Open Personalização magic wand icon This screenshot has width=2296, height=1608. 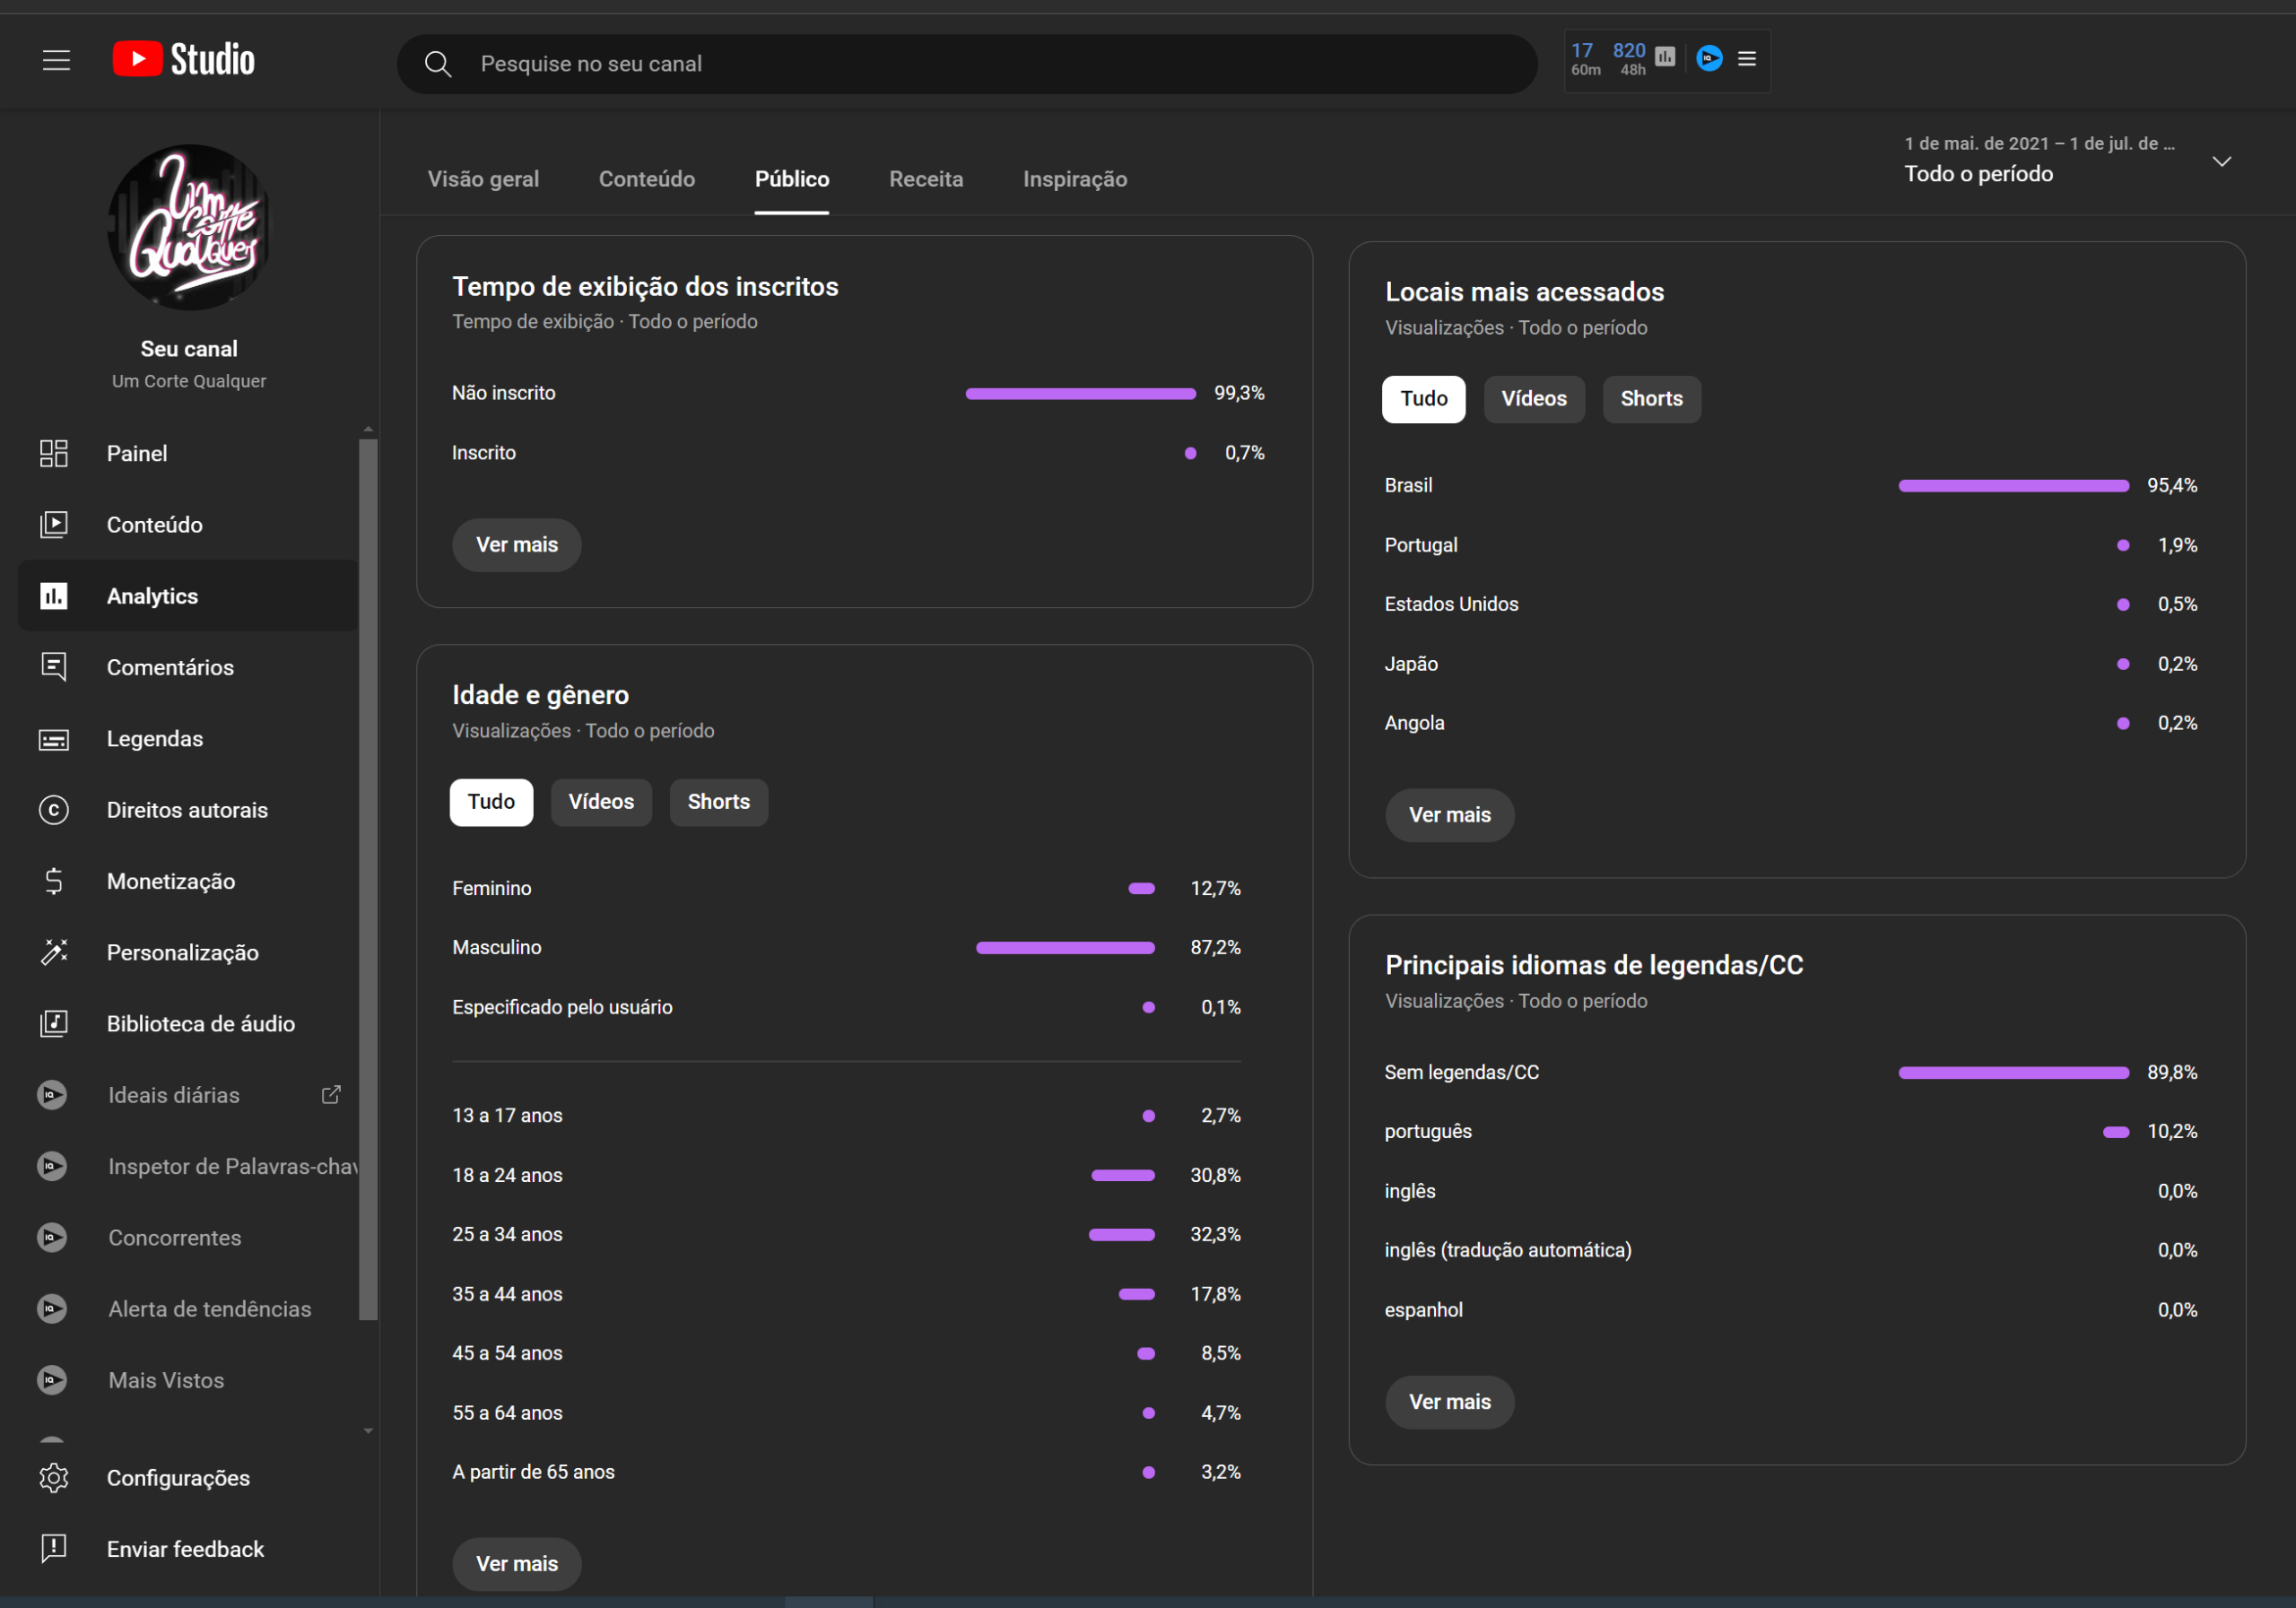coord(54,952)
